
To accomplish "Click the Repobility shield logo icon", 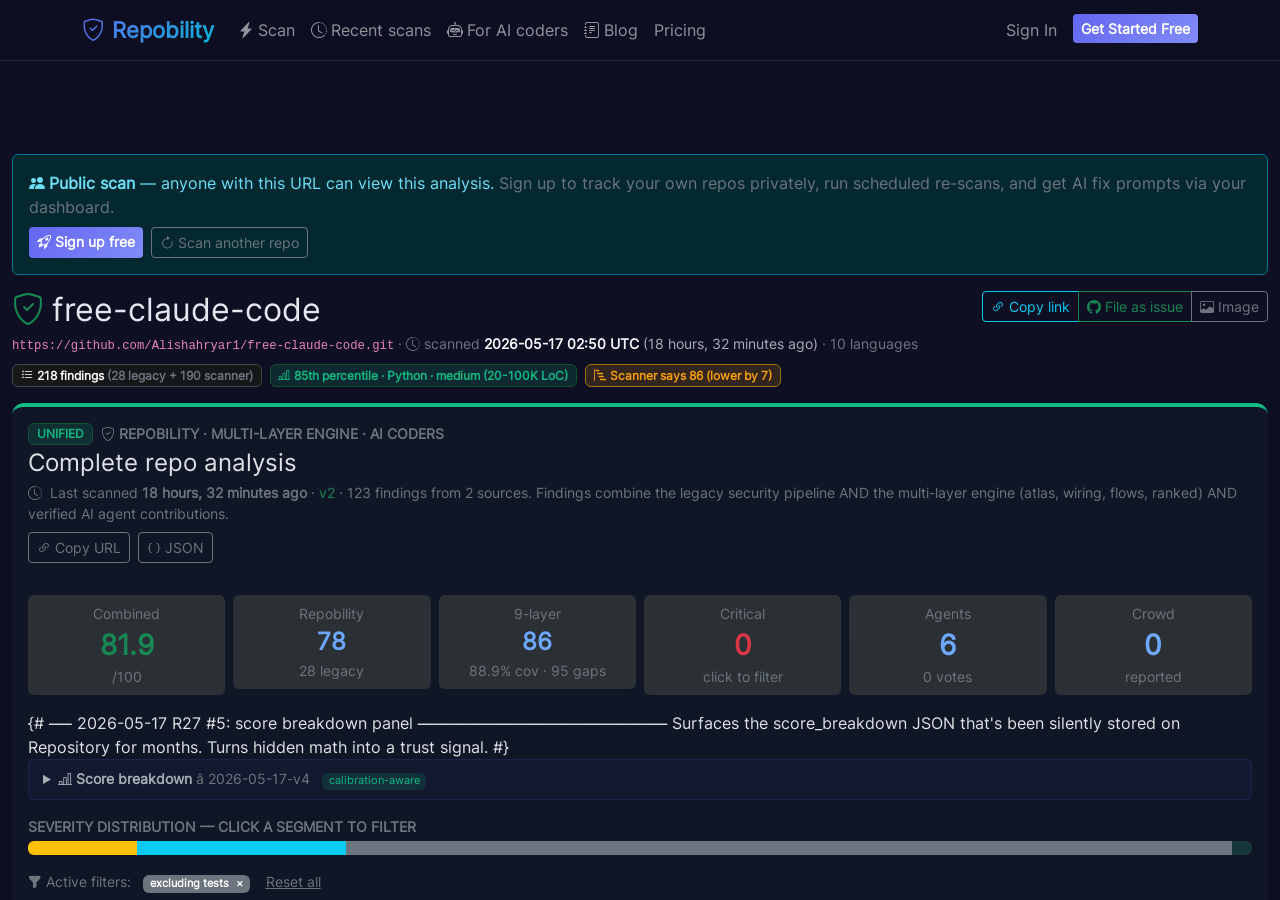I will click(x=93, y=30).
